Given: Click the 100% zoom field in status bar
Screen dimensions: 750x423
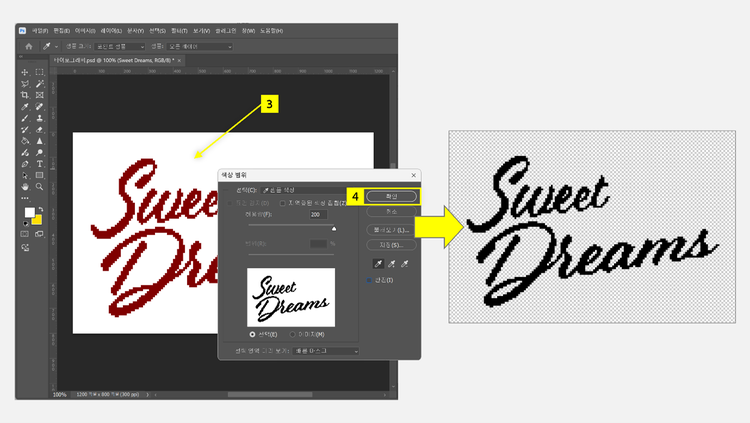Looking at the screenshot, I should coord(60,395).
